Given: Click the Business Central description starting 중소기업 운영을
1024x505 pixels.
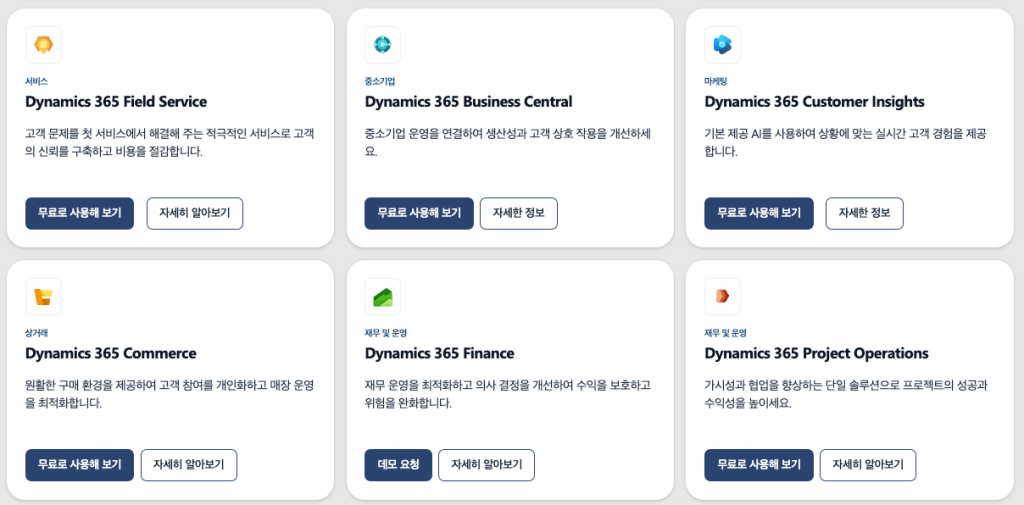Looking at the screenshot, I should click(507, 143).
